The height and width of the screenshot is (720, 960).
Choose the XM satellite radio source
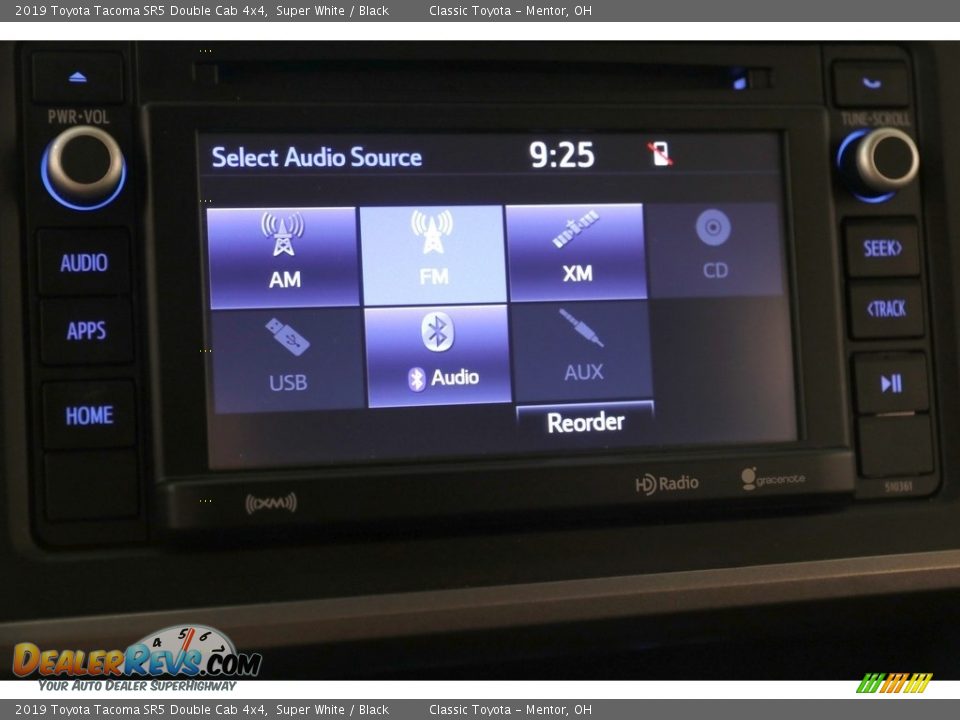click(x=576, y=252)
